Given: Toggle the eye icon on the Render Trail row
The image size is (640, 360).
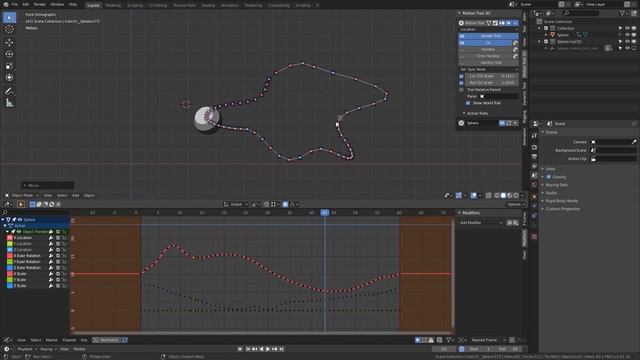Looking at the screenshot, I should (x=462, y=36).
